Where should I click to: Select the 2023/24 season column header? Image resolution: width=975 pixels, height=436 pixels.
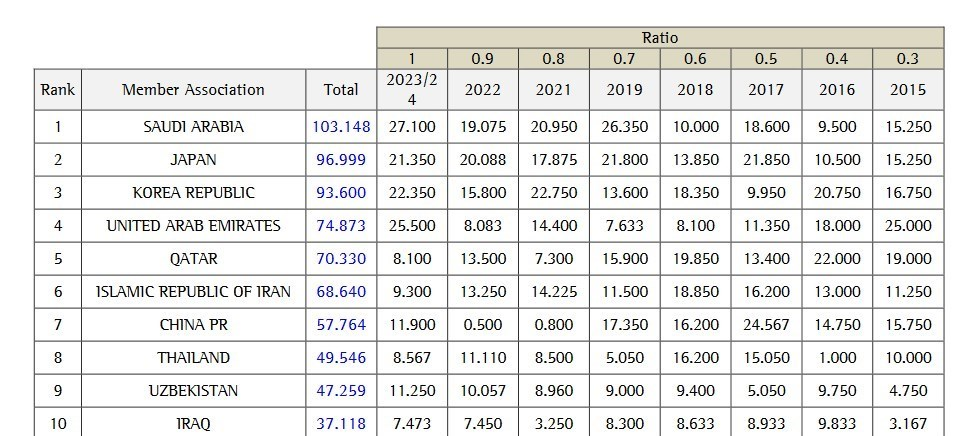pos(411,90)
